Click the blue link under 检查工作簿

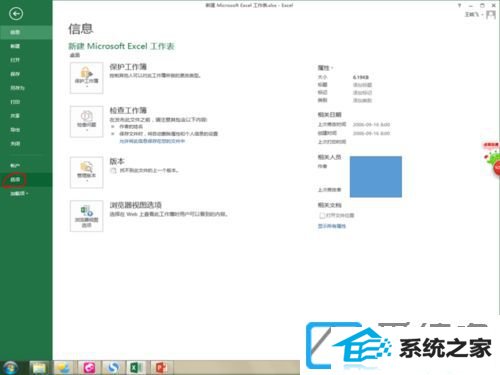pos(152,141)
